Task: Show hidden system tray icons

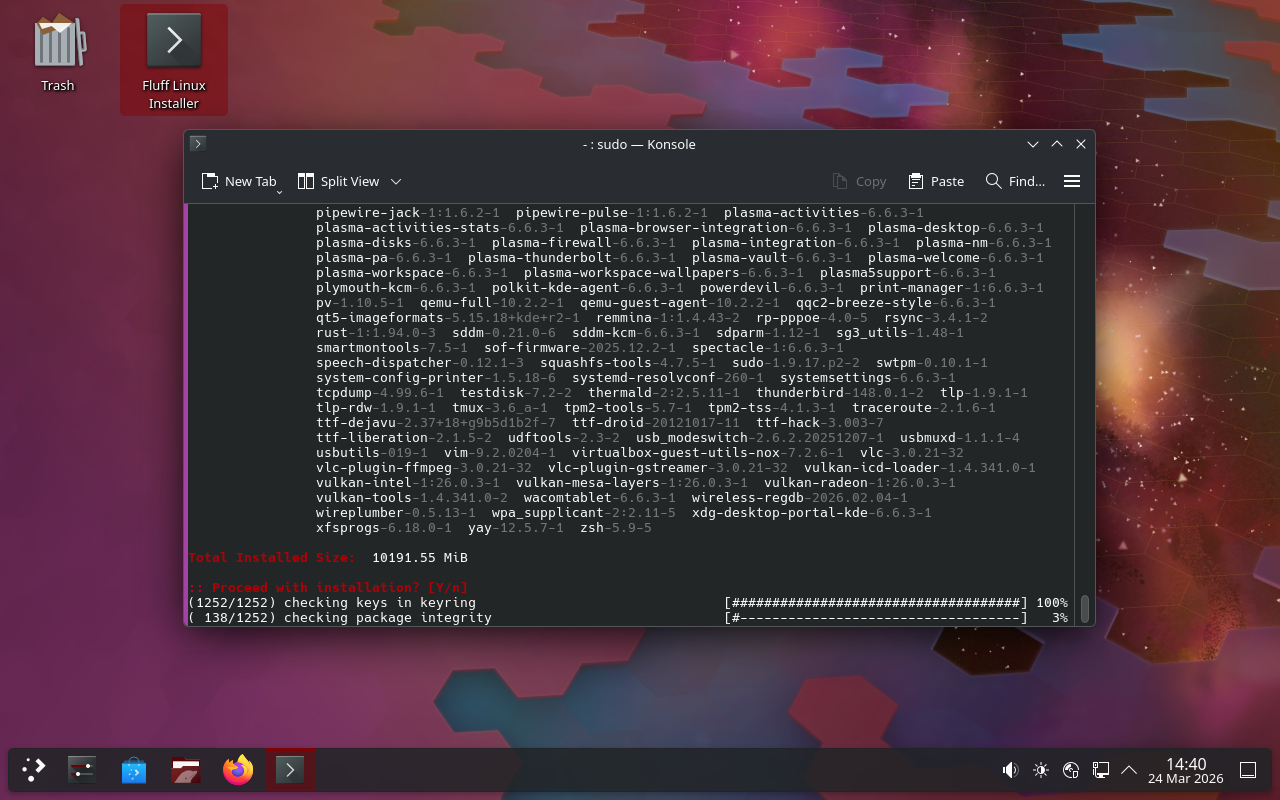Action: point(1129,770)
